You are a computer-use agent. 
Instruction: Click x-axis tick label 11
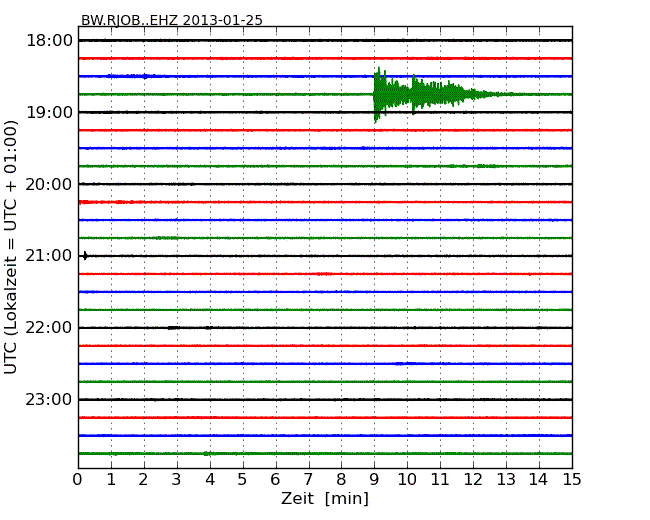pos(440,479)
